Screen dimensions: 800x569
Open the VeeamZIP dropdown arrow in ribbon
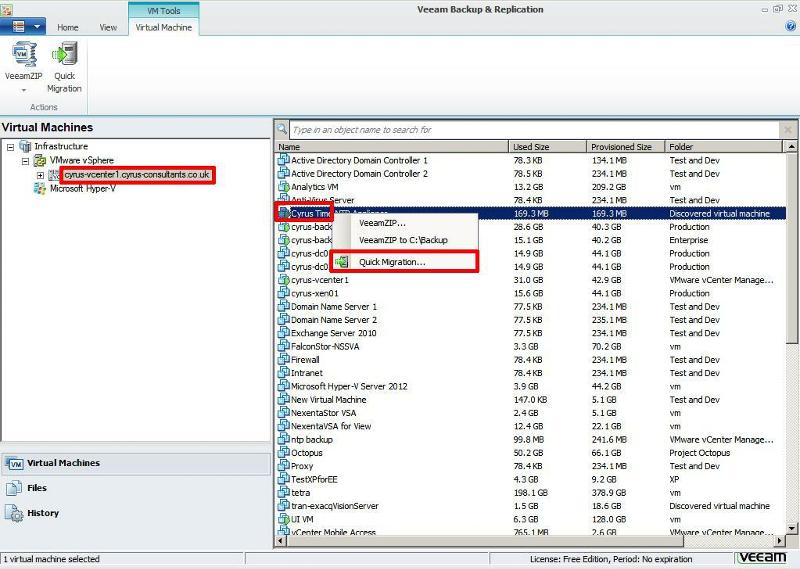point(23,90)
